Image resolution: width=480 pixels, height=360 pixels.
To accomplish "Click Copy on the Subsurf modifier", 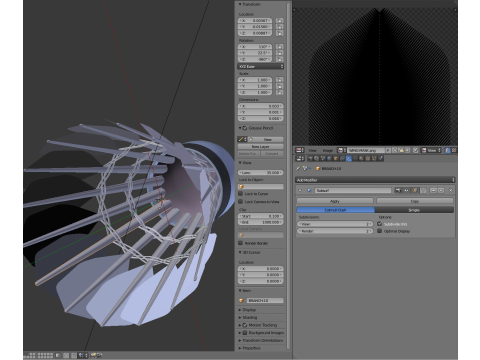I will tap(415, 201).
